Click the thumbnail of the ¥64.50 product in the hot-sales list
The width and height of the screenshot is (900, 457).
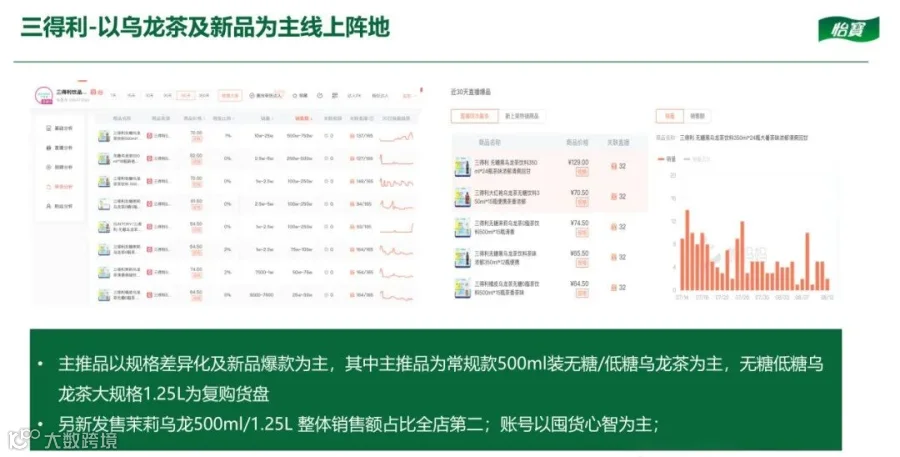point(463,288)
